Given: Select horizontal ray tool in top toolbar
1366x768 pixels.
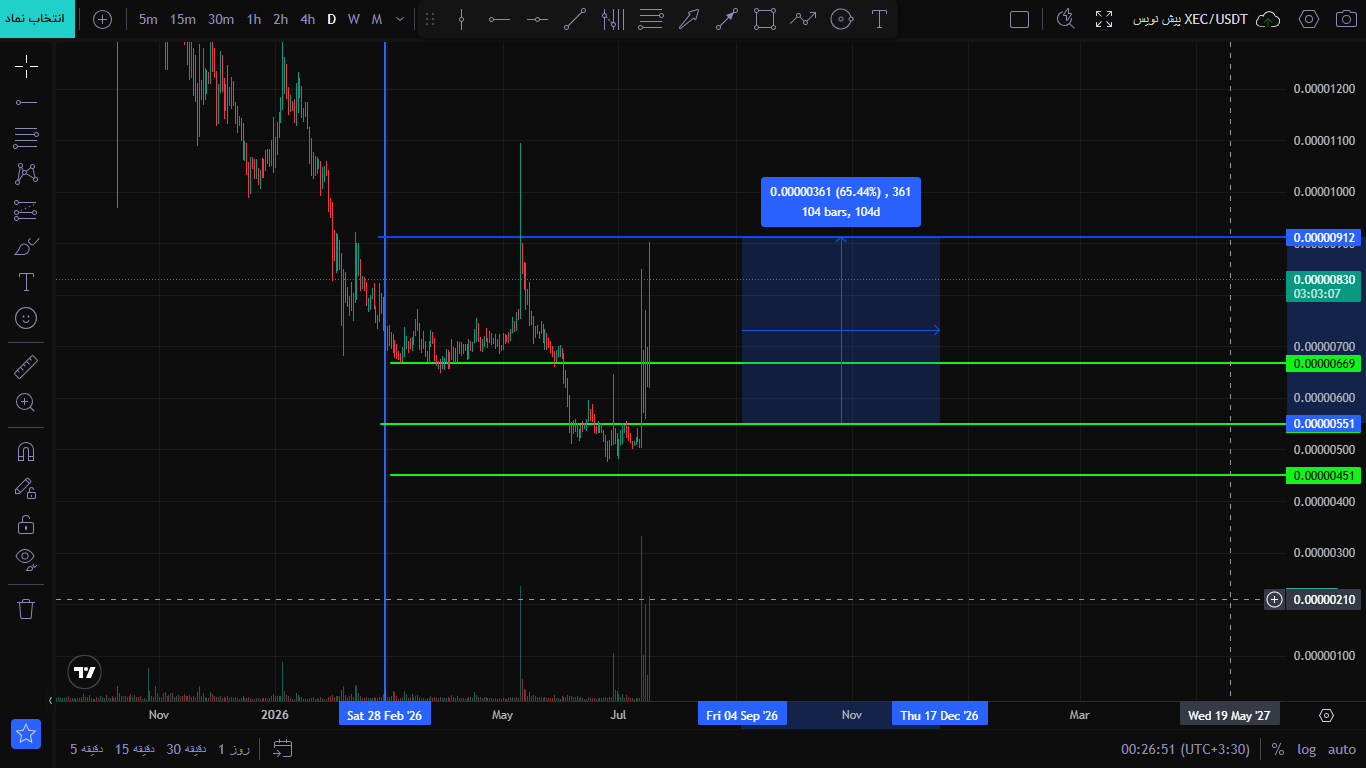Looking at the screenshot, I should [x=499, y=19].
